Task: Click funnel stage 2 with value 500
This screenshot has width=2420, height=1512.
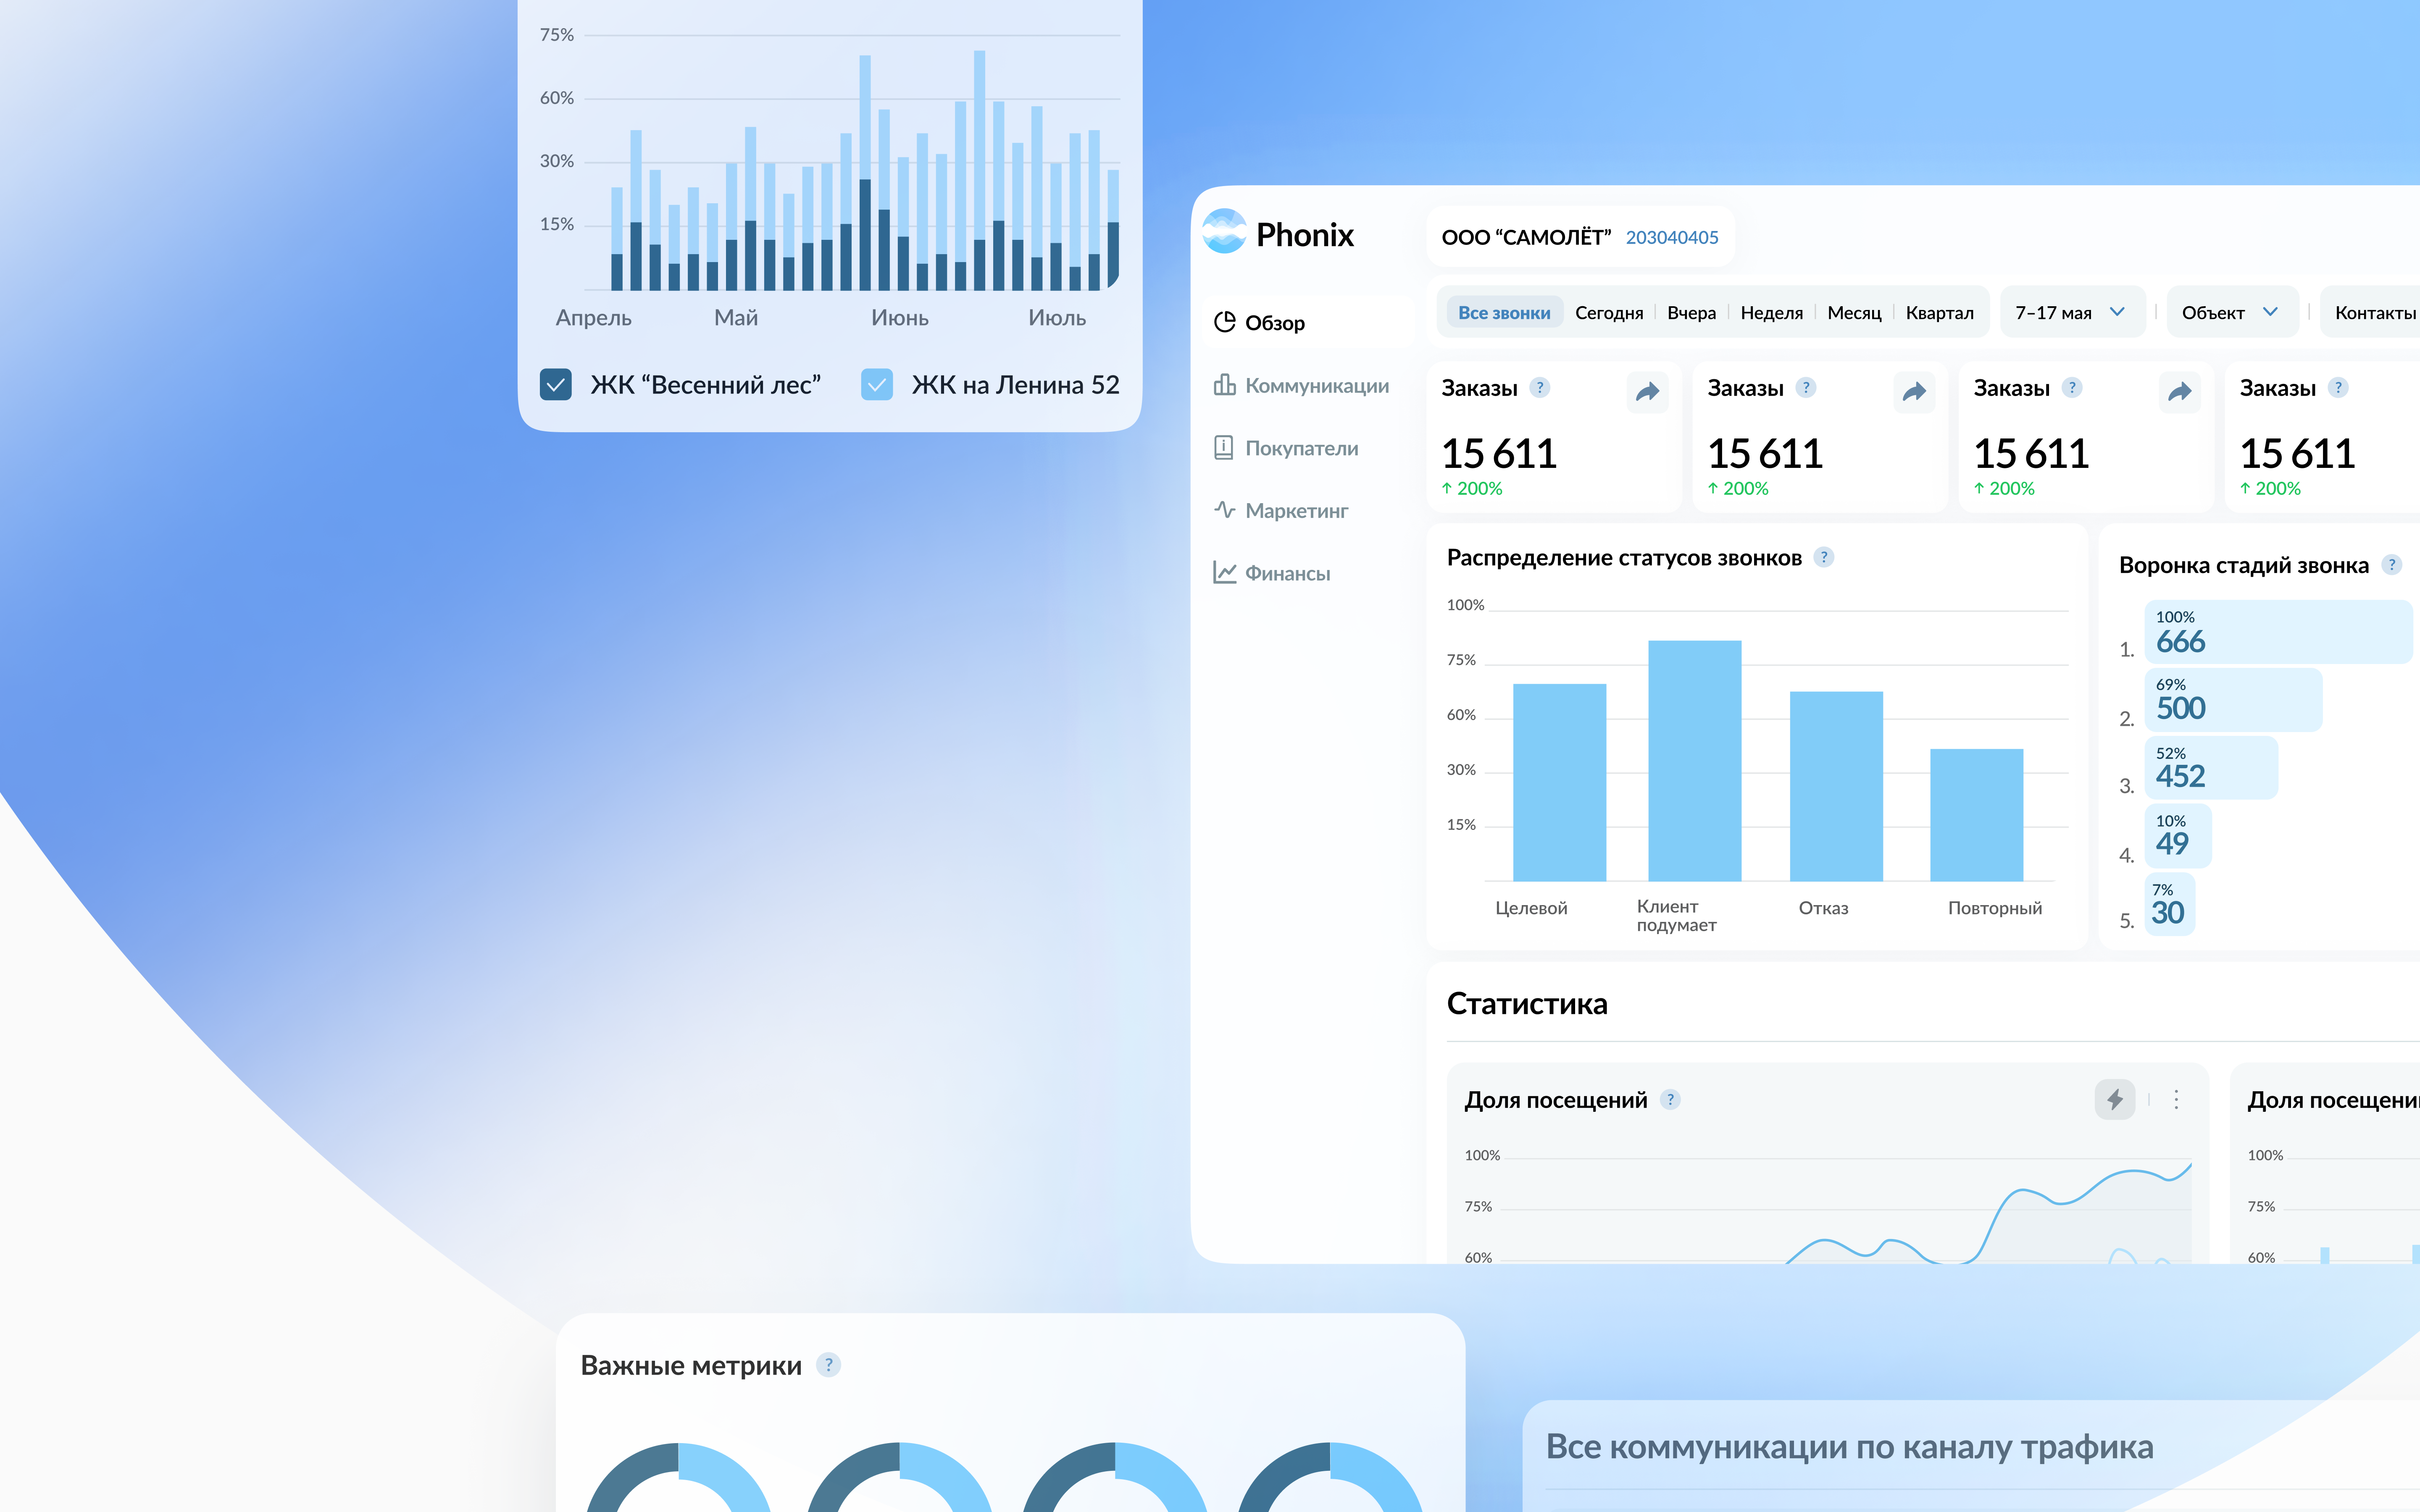Action: [2233, 700]
